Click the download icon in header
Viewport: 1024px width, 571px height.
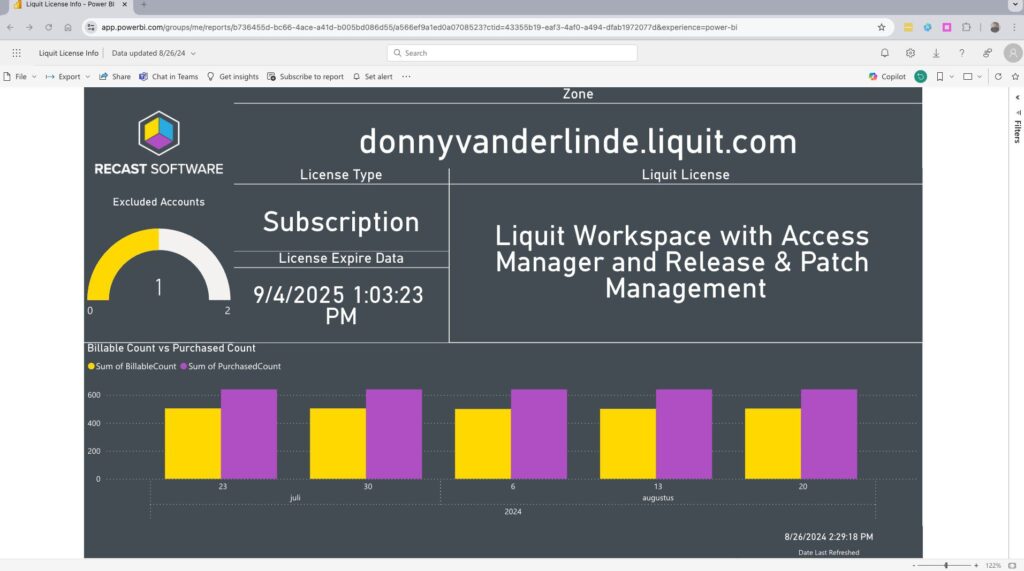coord(936,53)
